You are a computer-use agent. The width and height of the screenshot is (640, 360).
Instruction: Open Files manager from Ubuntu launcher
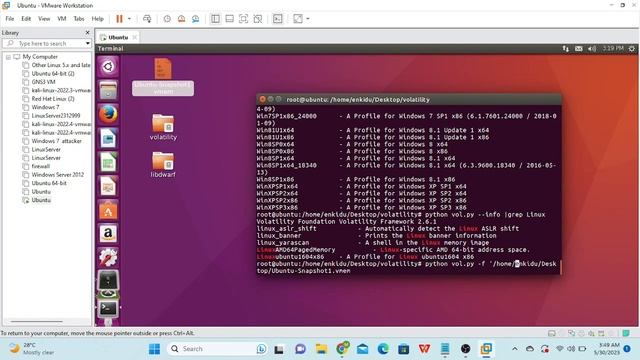pyautogui.click(x=108, y=90)
